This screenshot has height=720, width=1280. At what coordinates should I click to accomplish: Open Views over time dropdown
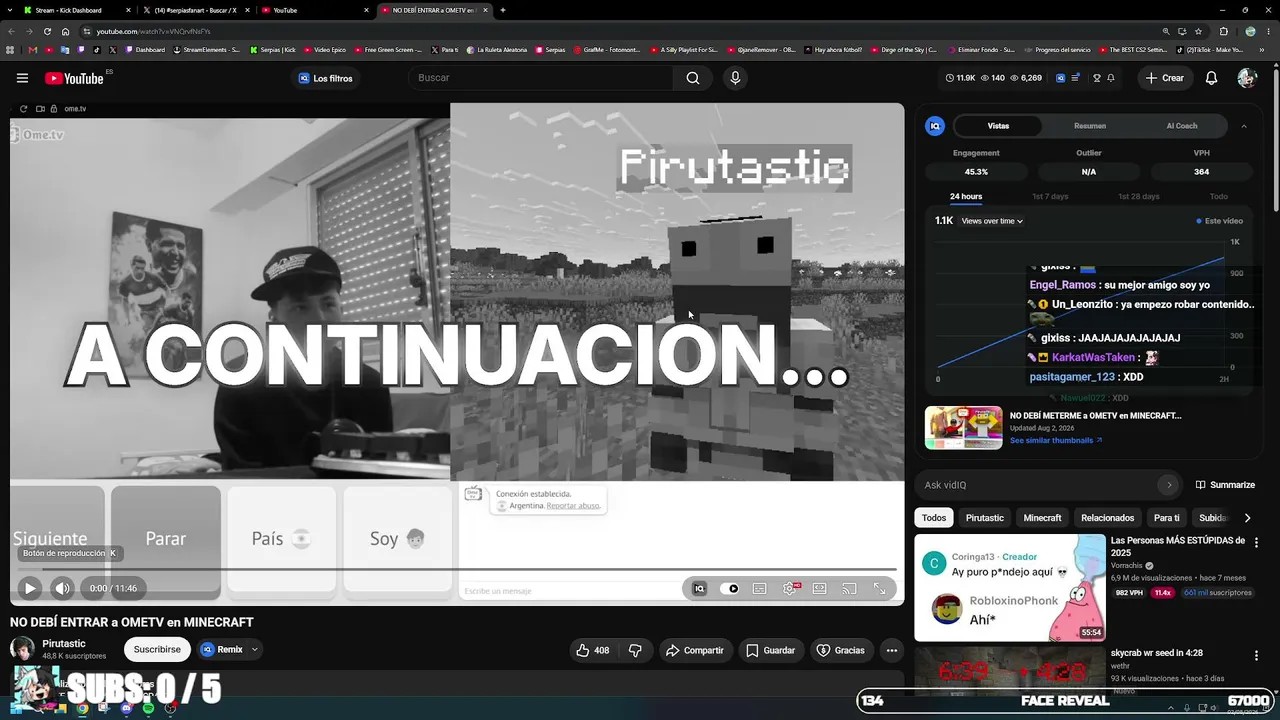tap(992, 221)
